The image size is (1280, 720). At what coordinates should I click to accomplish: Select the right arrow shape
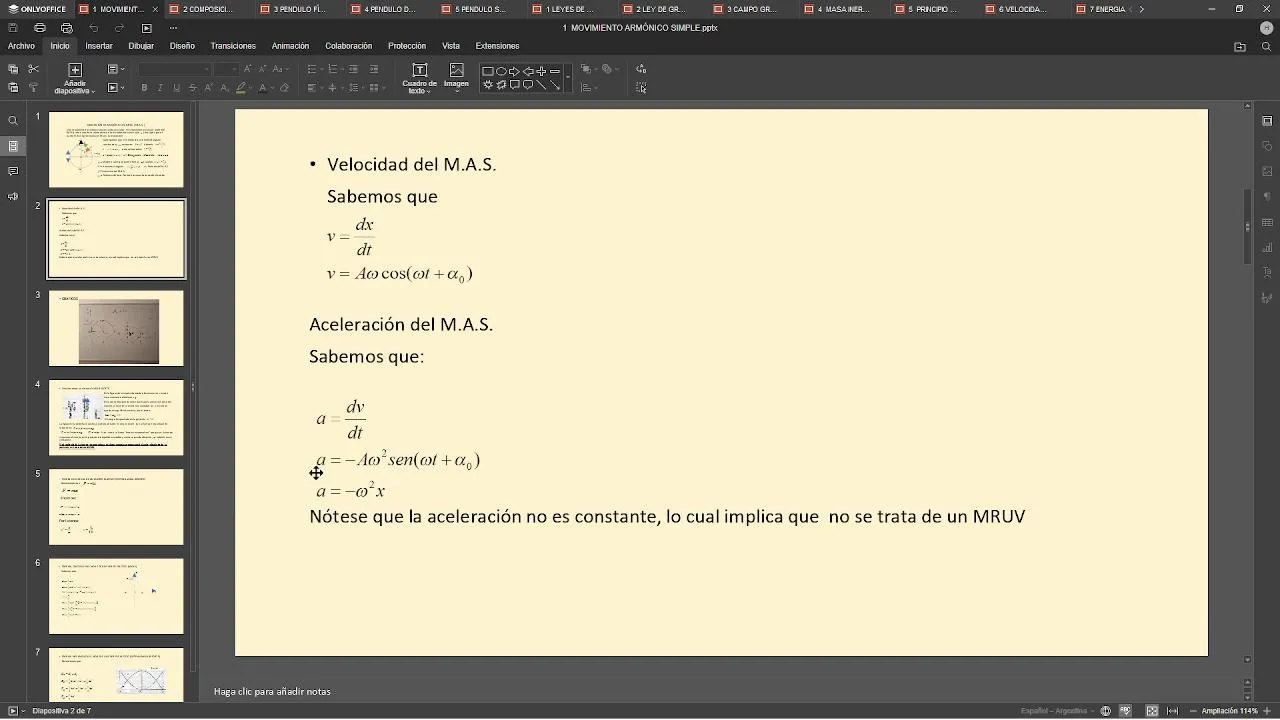click(515, 71)
